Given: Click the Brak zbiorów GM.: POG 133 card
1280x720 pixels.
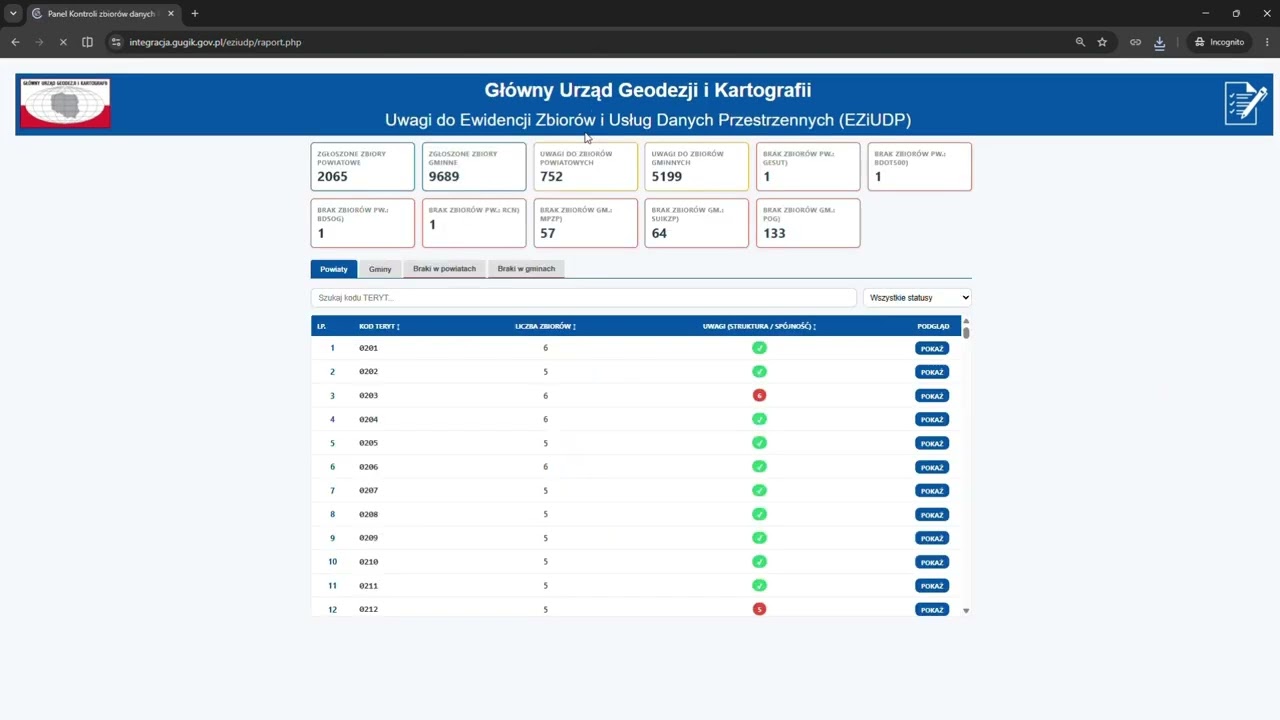Looking at the screenshot, I should coord(808,223).
